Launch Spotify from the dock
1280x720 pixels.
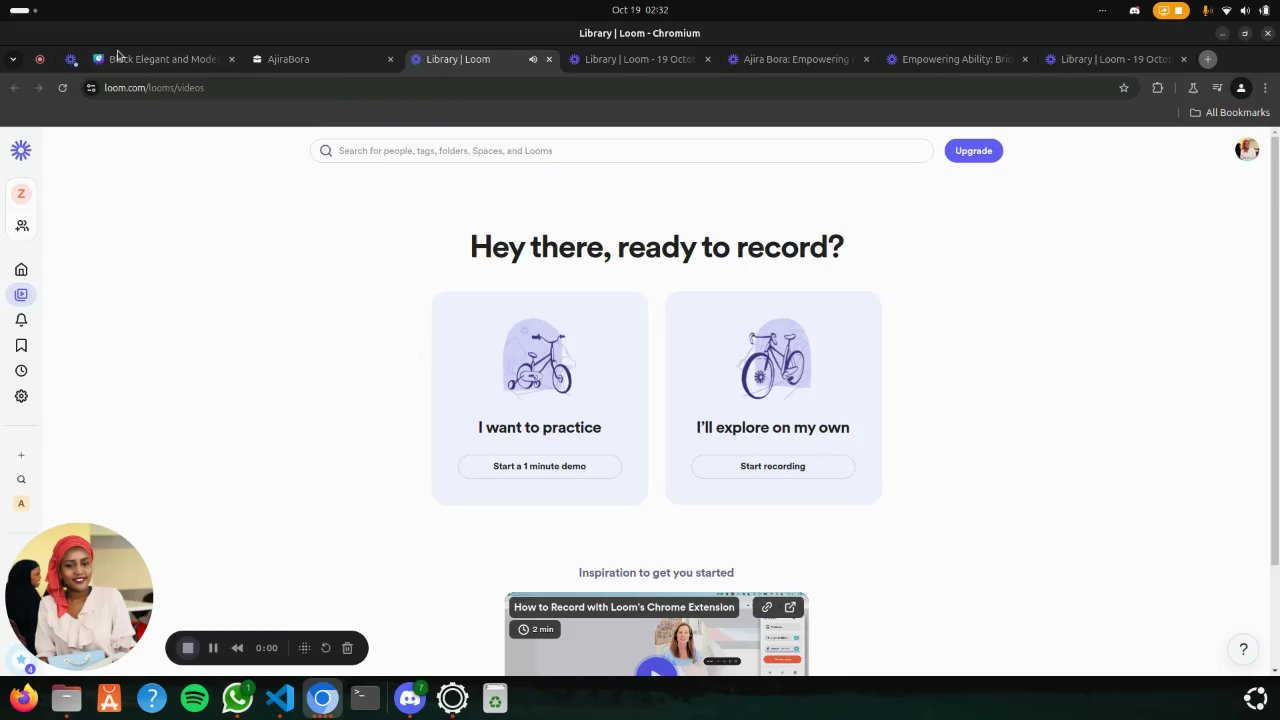[194, 698]
